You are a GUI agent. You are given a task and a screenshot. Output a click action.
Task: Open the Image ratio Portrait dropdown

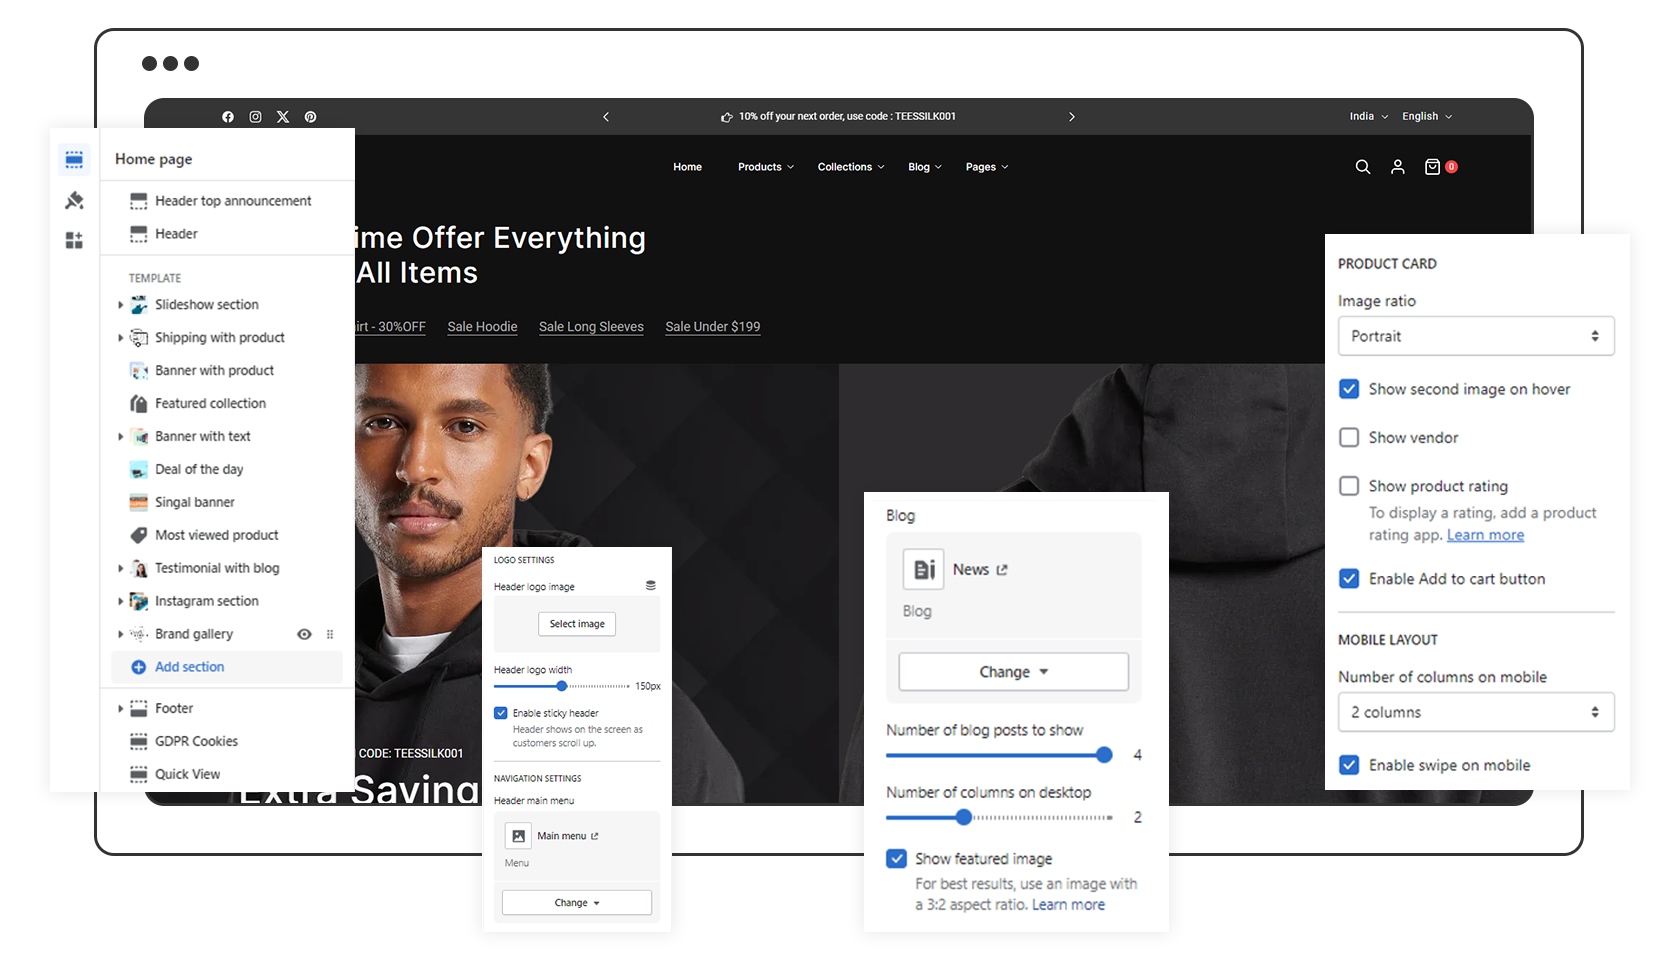(x=1475, y=336)
